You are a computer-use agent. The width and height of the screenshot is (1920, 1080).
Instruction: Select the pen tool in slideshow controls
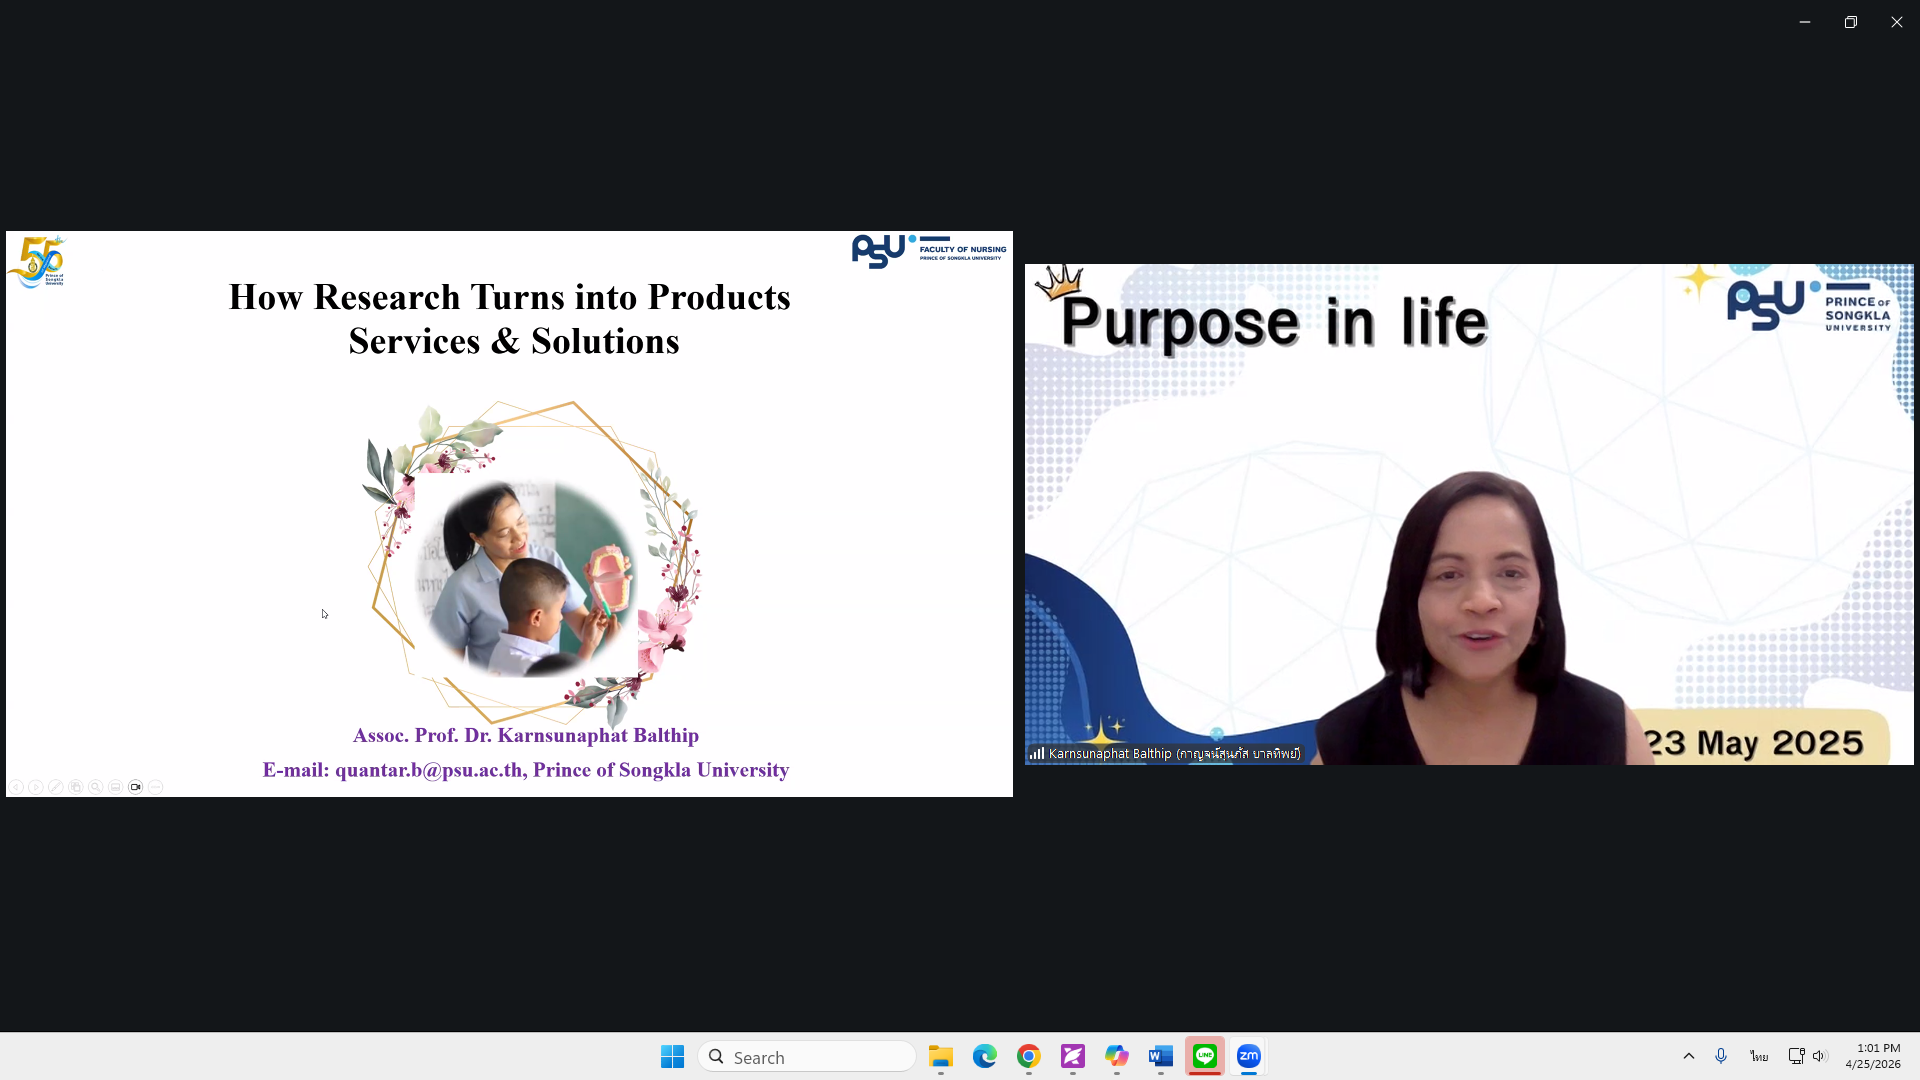(x=56, y=787)
